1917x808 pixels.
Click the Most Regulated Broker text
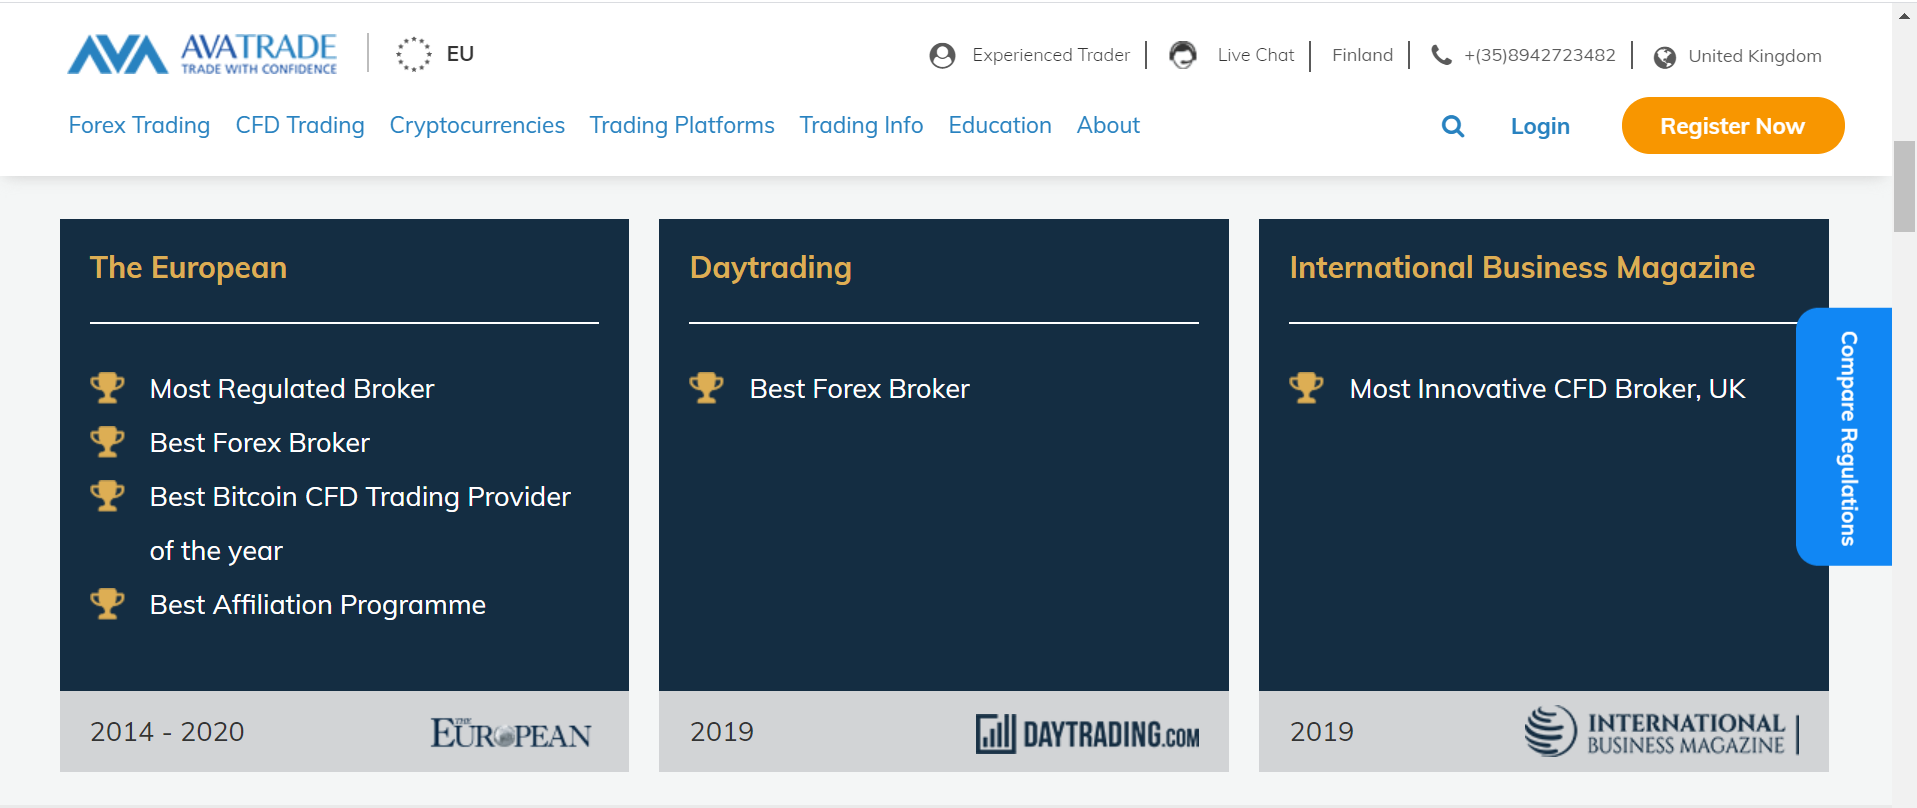pyautogui.click(x=292, y=389)
